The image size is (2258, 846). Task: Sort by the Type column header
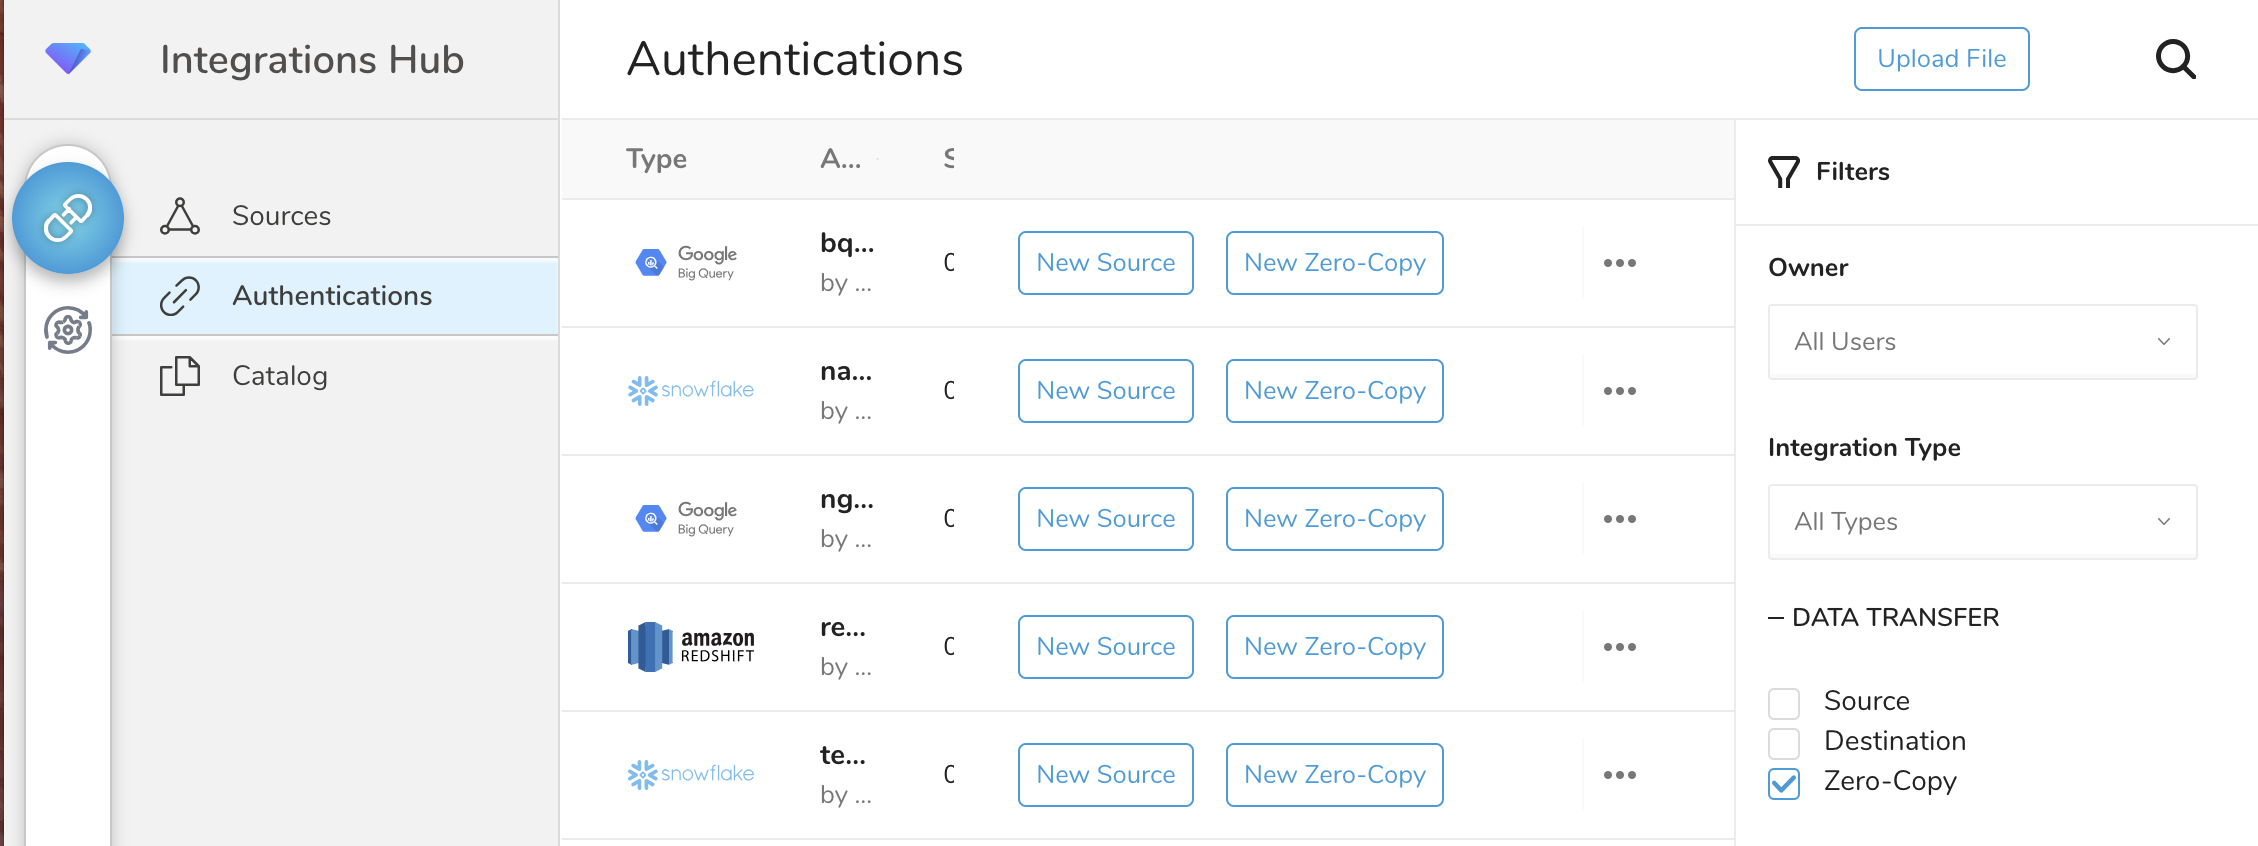pyautogui.click(x=656, y=159)
